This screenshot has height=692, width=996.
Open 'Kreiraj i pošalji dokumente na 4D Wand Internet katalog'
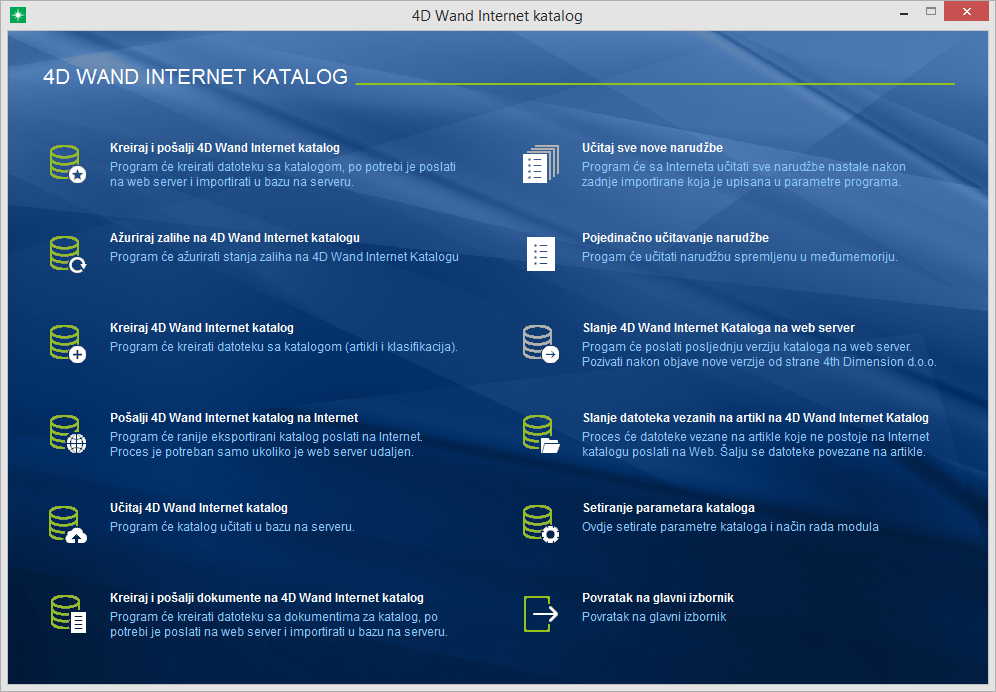[267, 598]
